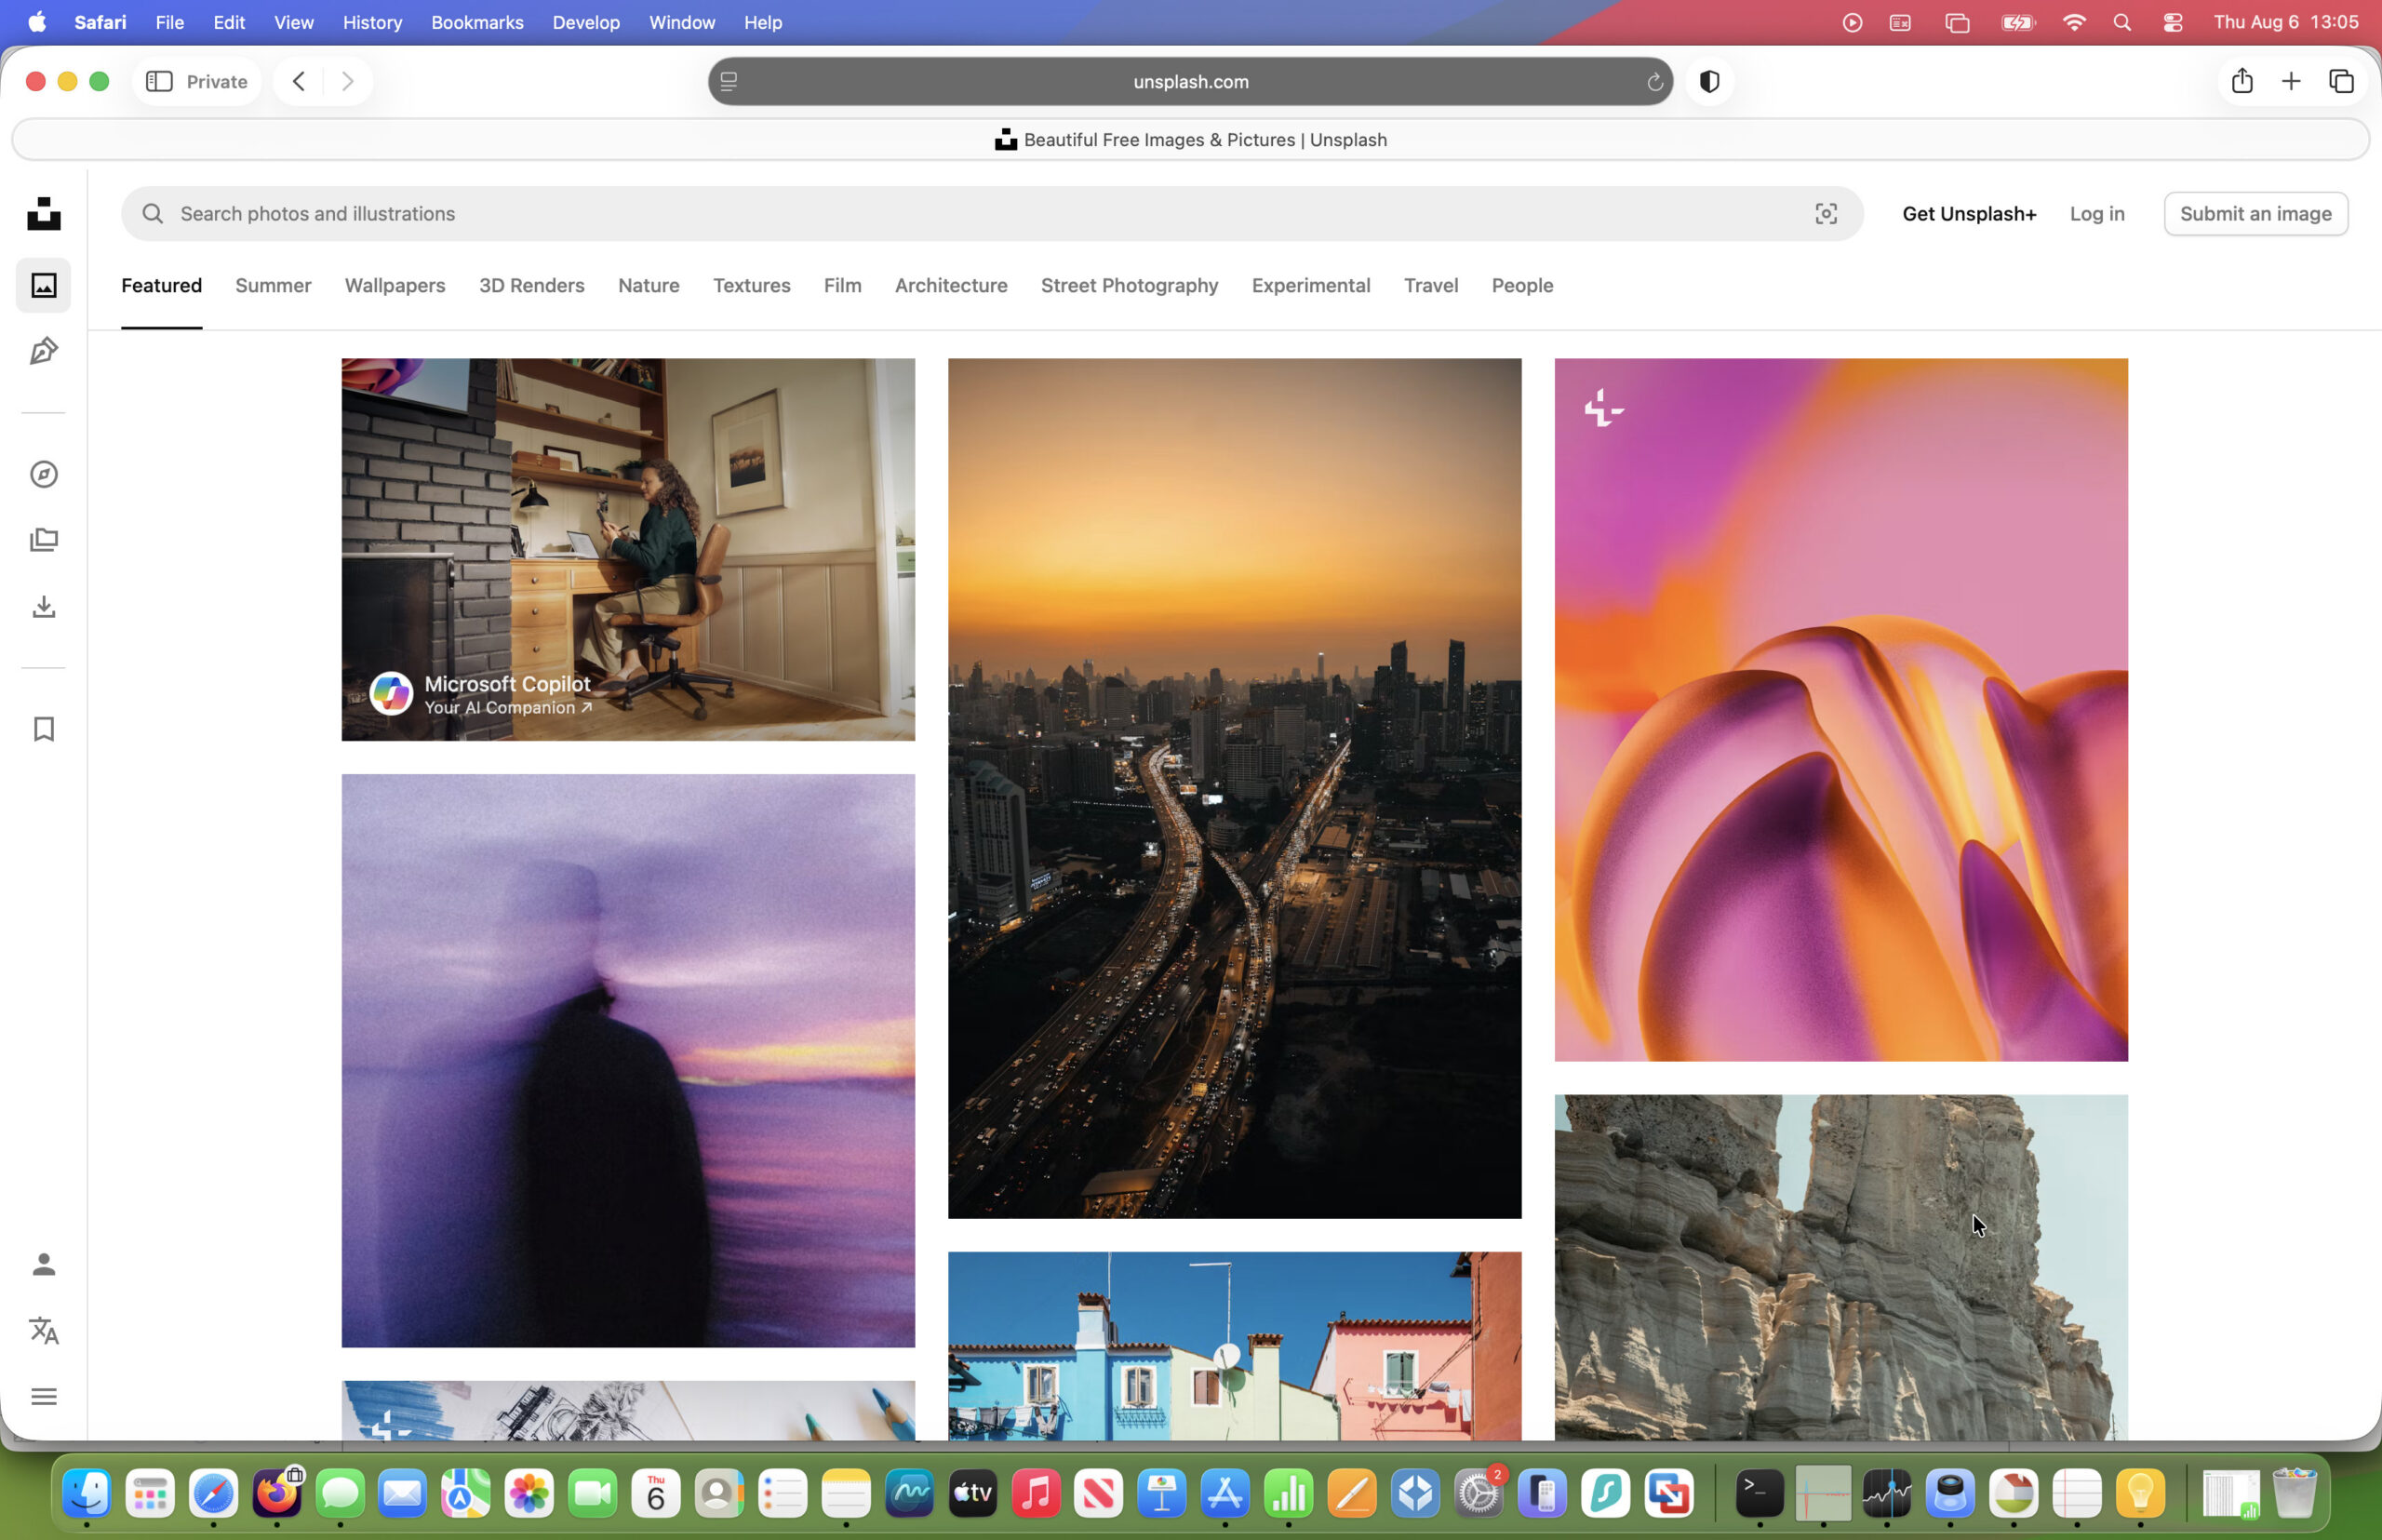2382x1540 pixels.
Task: Open a new tab with the plus icon
Action: tap(2291, 81)
